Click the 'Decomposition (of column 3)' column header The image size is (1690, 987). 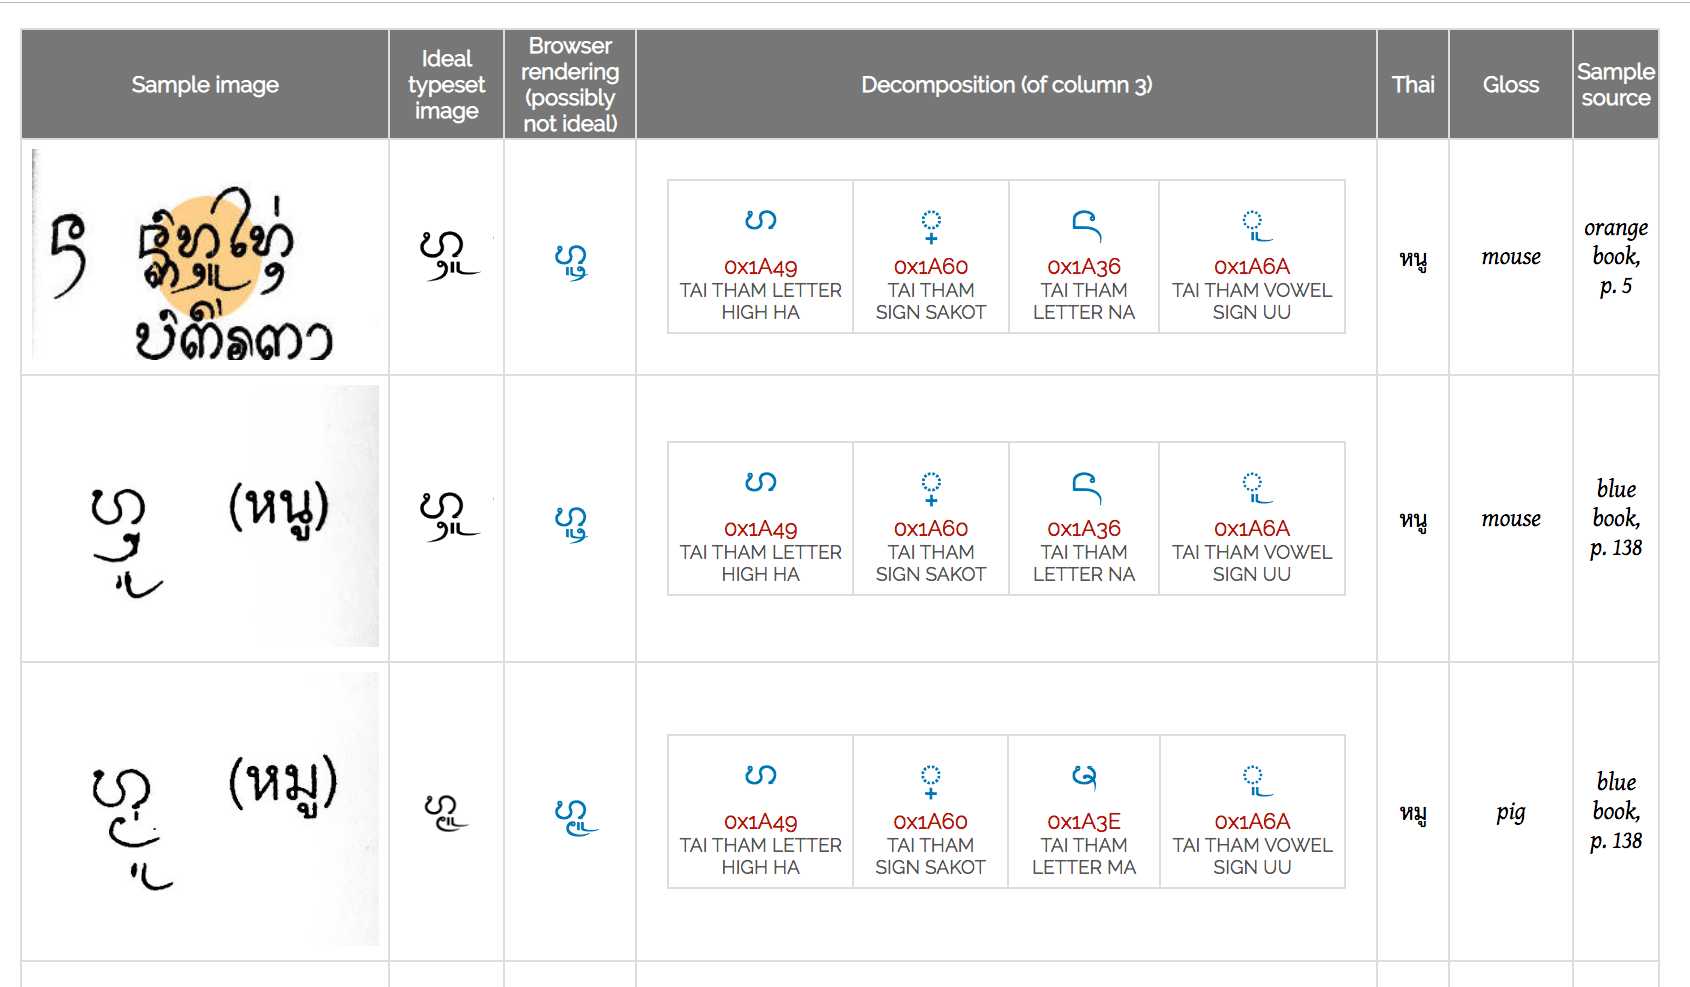1006,85
